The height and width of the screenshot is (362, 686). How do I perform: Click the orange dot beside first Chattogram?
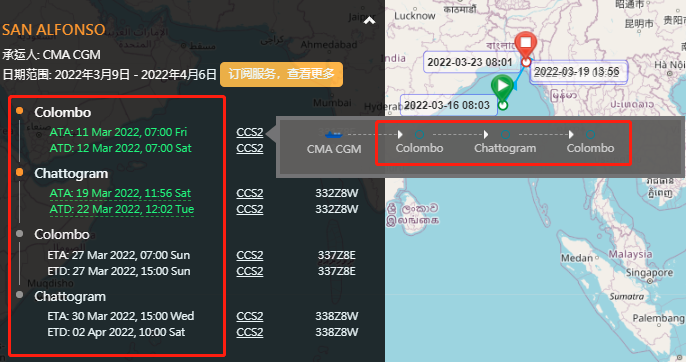pyautogui.click(x=19, y=172)
